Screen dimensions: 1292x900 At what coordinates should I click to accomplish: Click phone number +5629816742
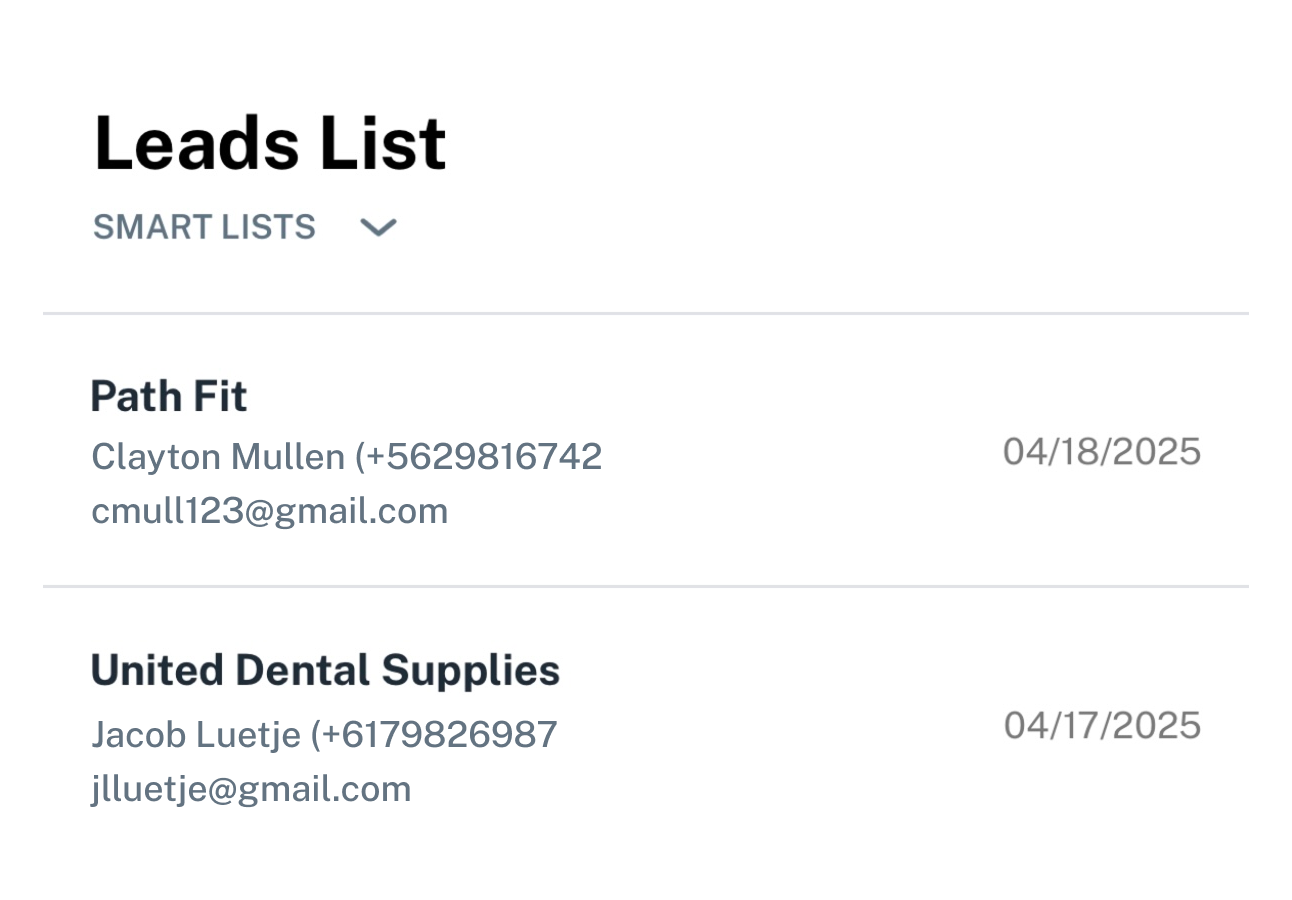pos(484,457)
